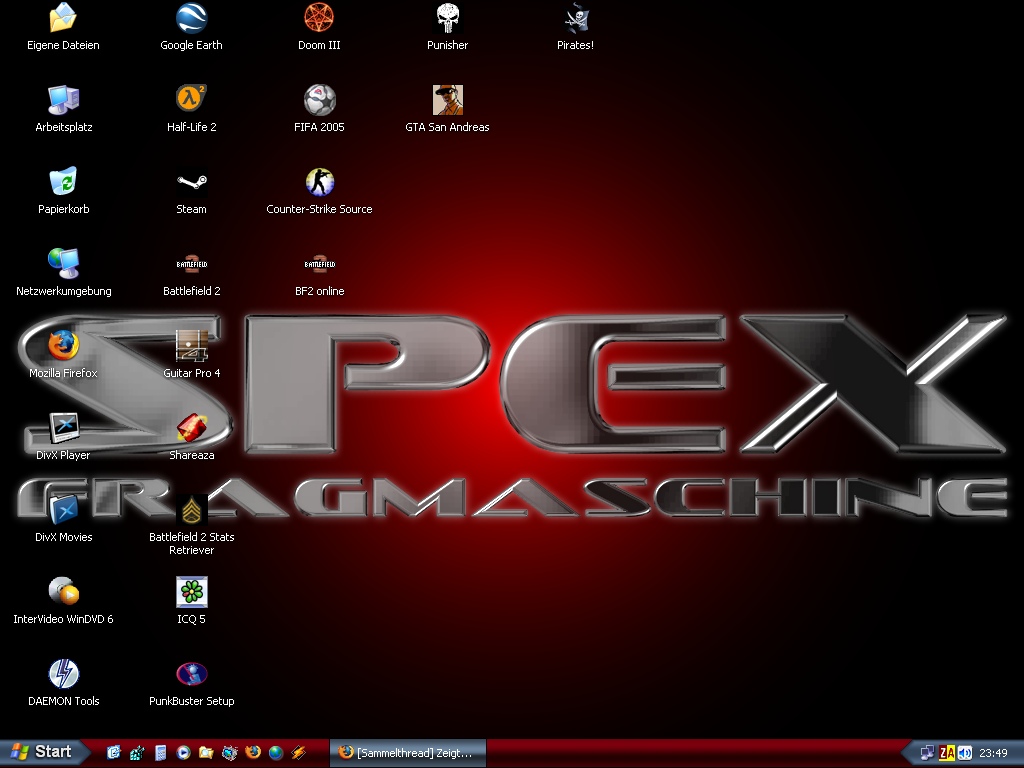Switch to the [Sammelthread] Firefox taskbar window
Viewport: 1024px width, 768px height.
point(408,753)
